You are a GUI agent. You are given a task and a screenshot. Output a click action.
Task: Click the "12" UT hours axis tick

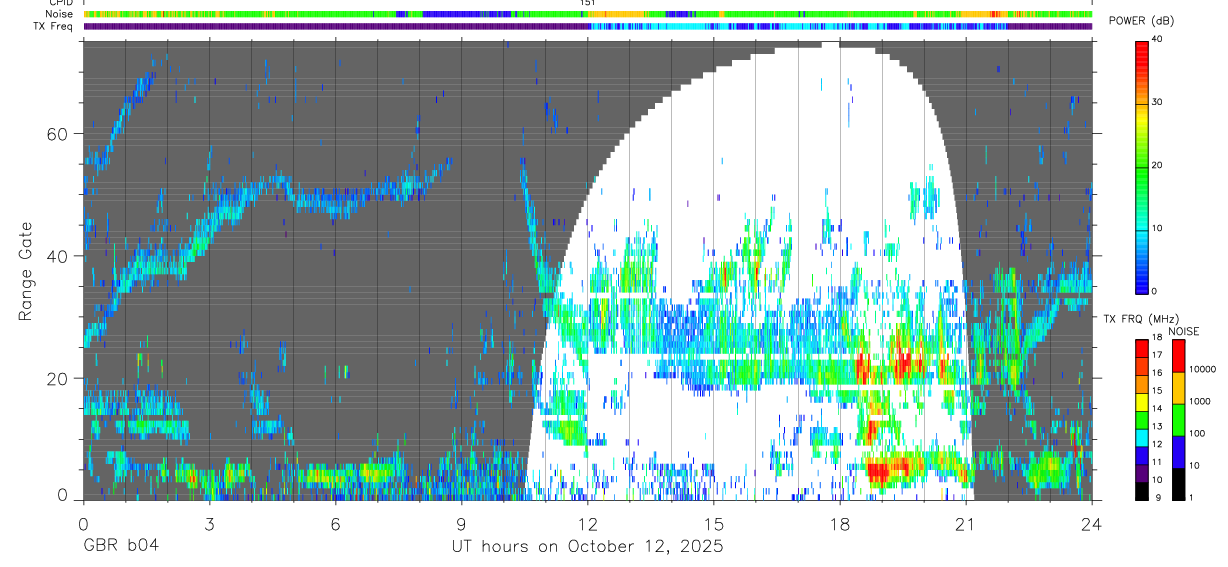[x=587, y=524]
